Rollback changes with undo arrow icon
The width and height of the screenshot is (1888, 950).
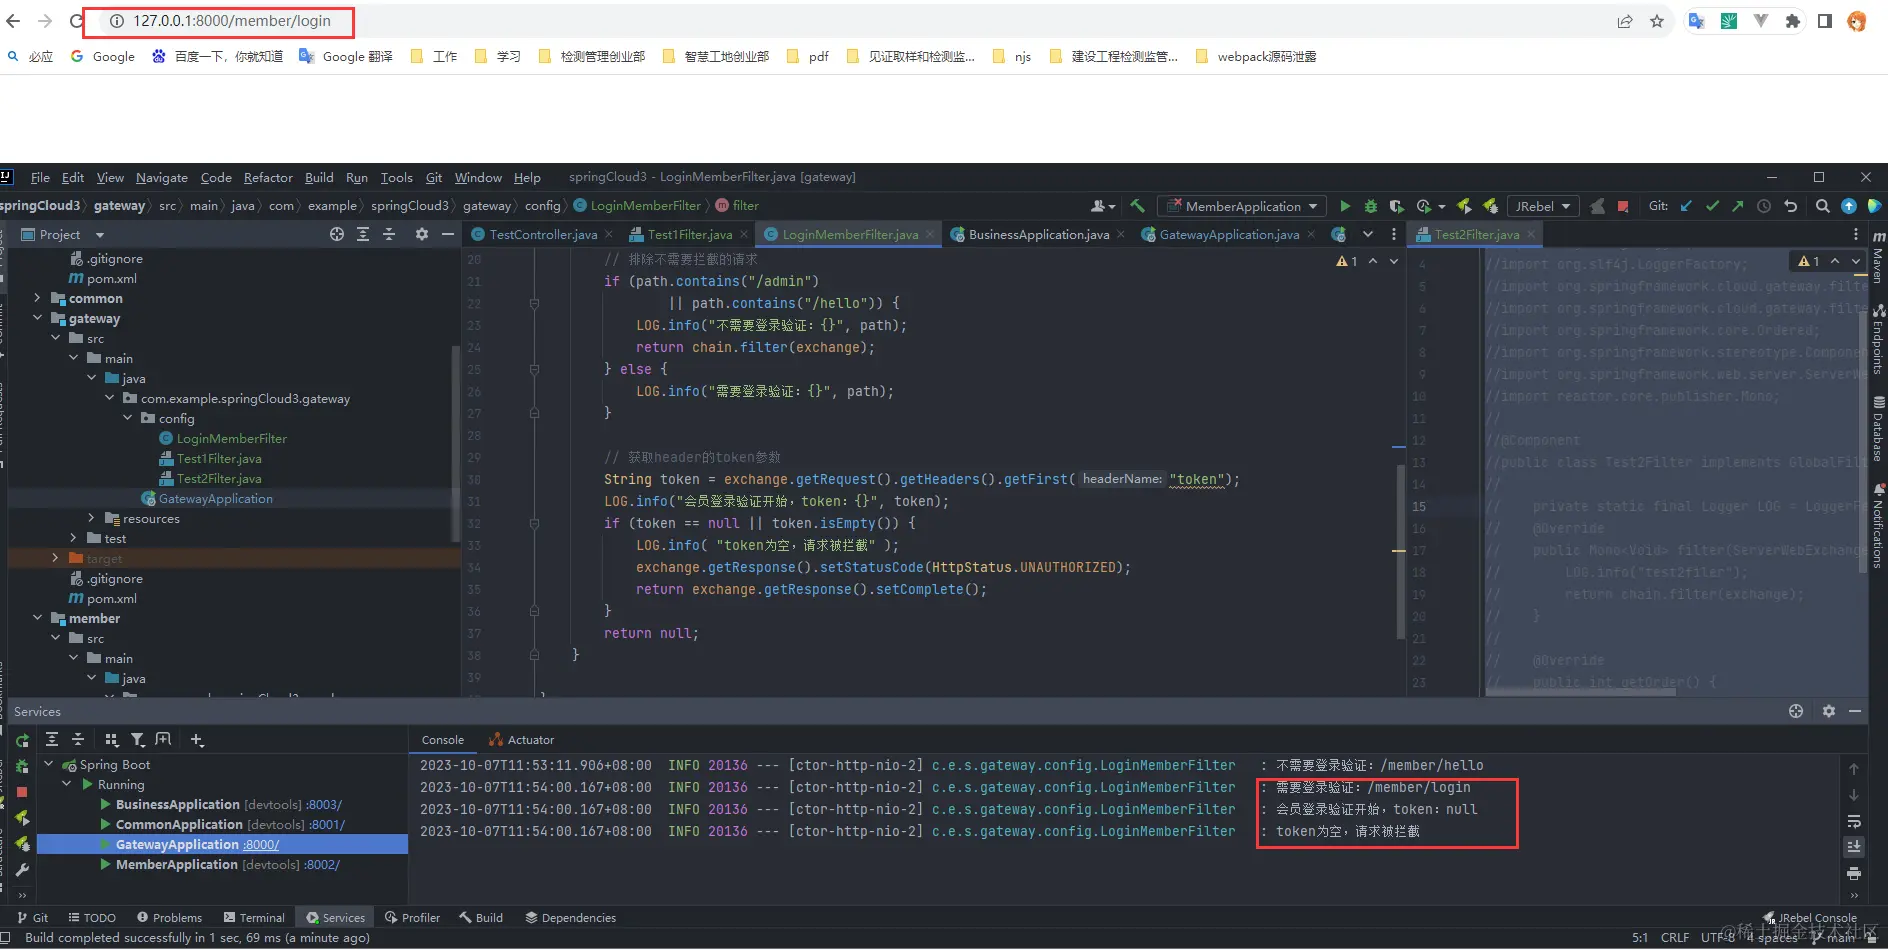tap(1791, 206)
